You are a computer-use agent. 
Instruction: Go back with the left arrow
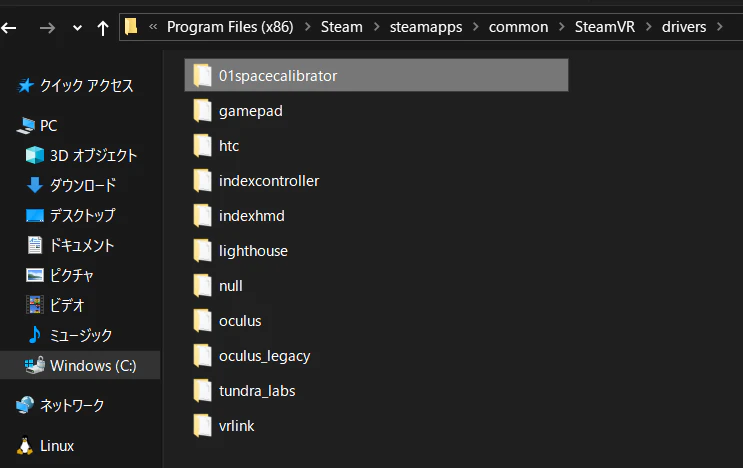point(9,28)
